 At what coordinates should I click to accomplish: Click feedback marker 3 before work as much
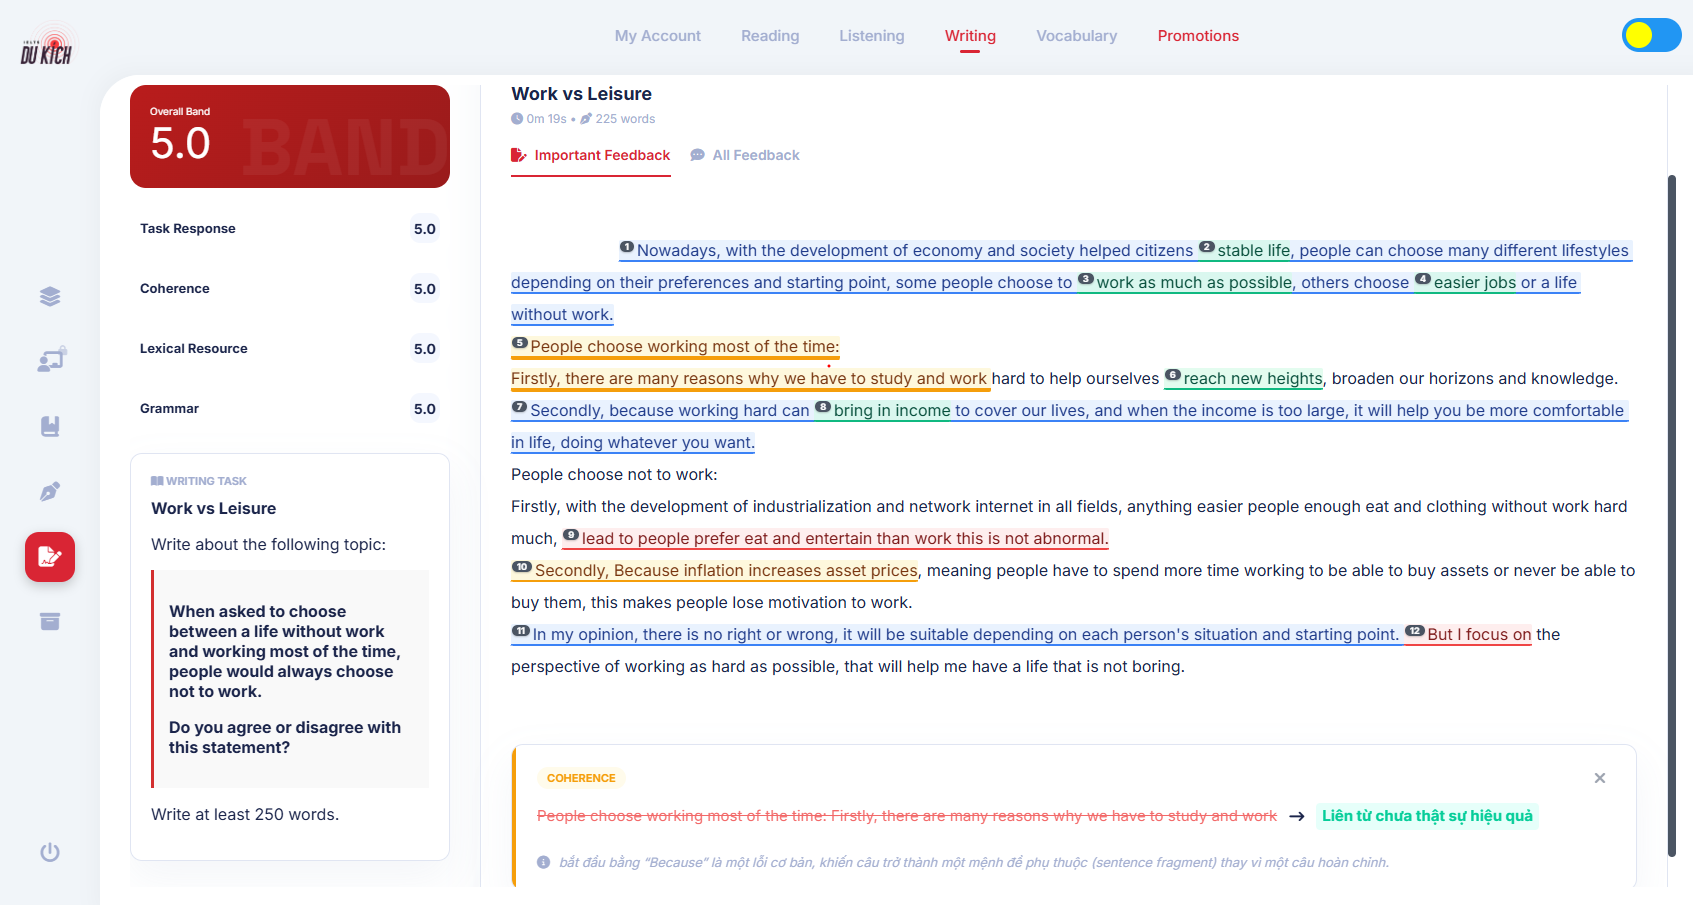1086,279
